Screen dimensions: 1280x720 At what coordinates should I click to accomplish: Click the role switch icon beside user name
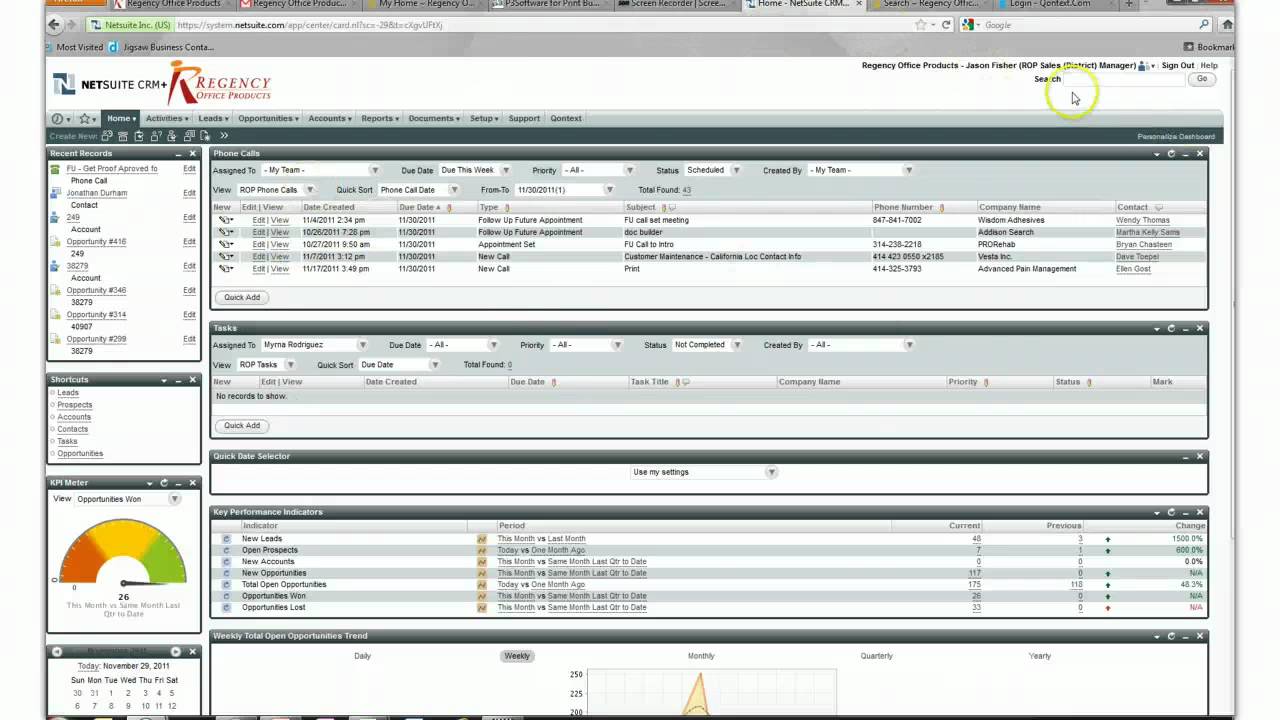1145,66
